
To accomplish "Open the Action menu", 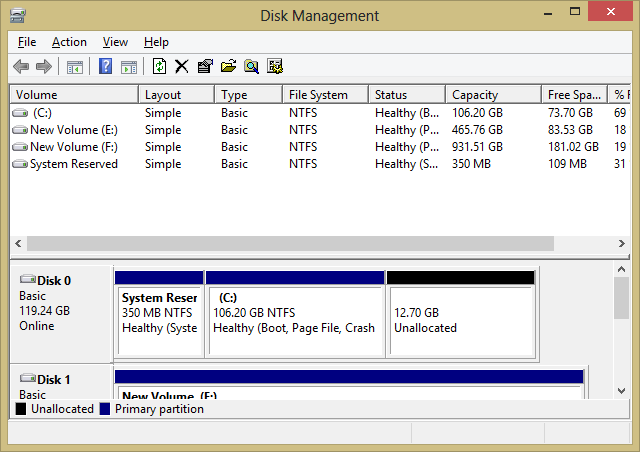I will point(69,42).
